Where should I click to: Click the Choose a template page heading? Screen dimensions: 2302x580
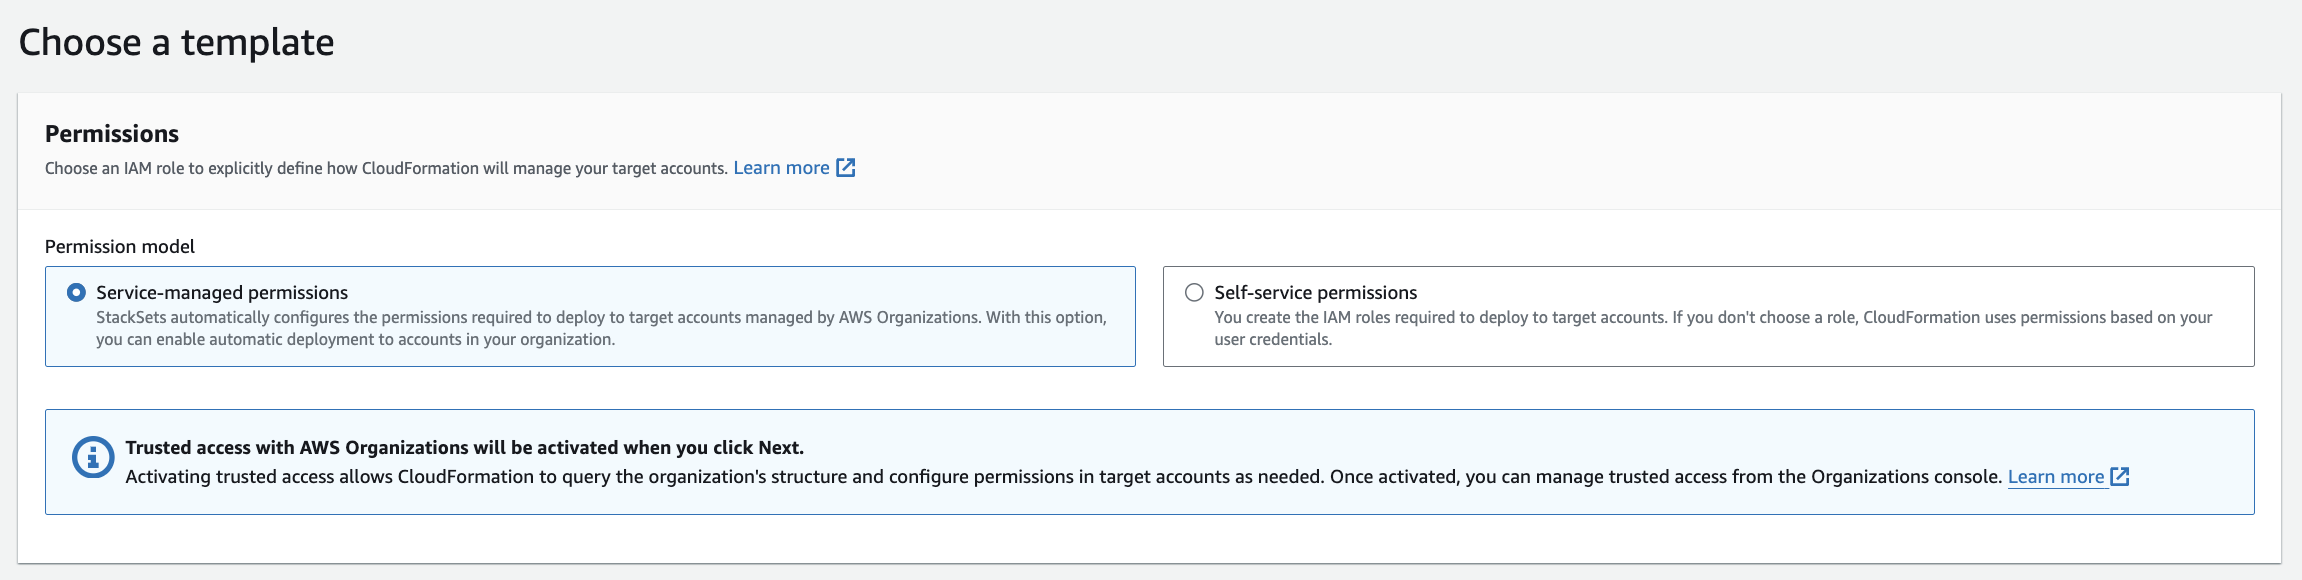click(176, 43)
